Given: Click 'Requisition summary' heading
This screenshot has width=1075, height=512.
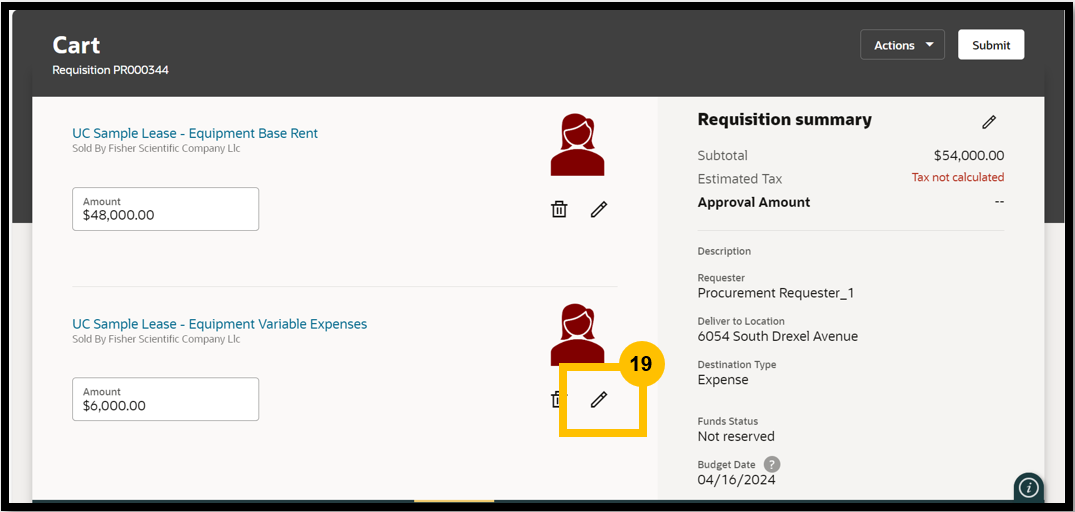Looking at the screenshot, I should tap(784, 120).
